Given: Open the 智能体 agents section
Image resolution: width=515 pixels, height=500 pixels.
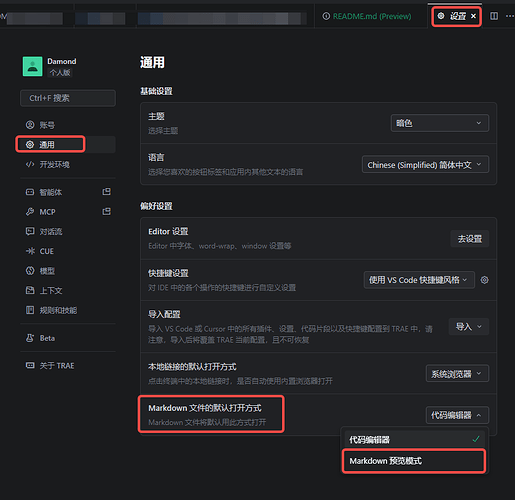Looking at the screenshot, I should 68,192.
